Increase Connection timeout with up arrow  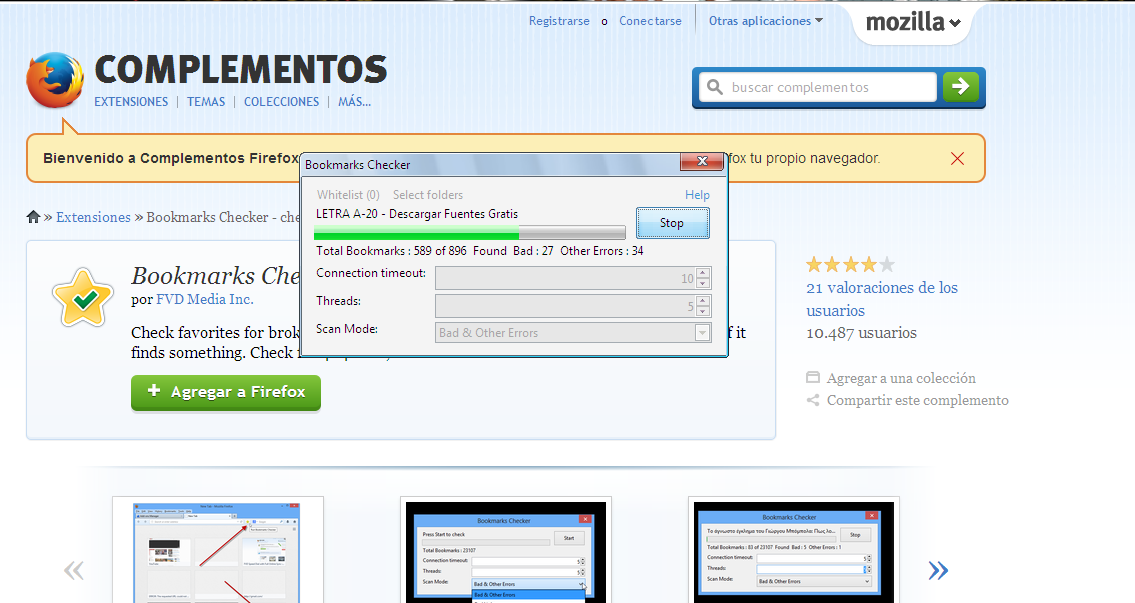(703, 273)
